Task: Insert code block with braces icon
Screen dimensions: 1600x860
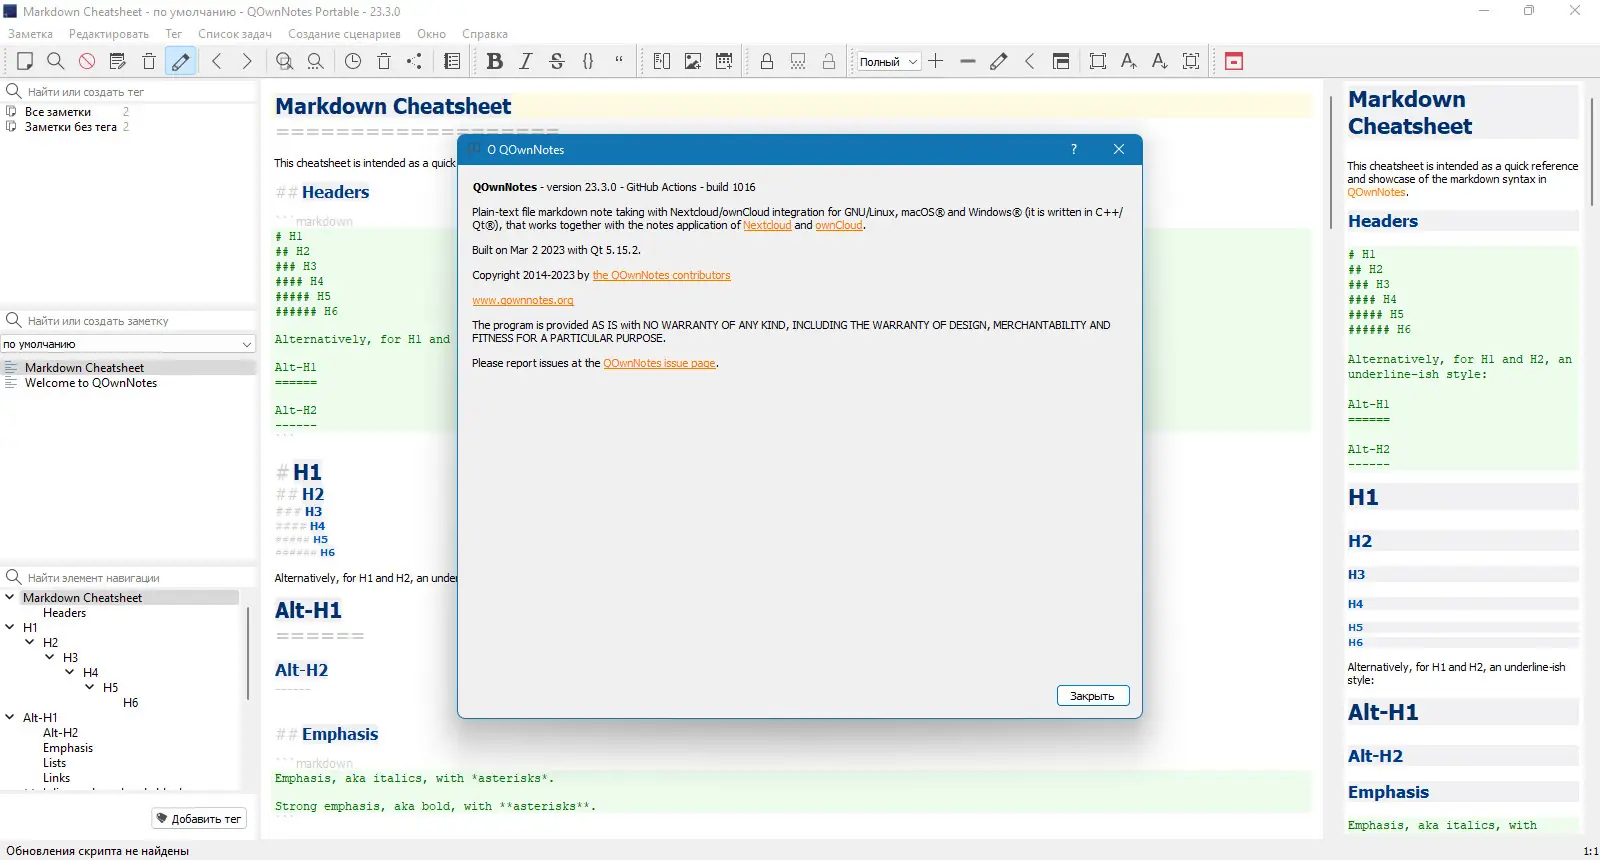Action: pyautogui.click(x=588, y=61)
